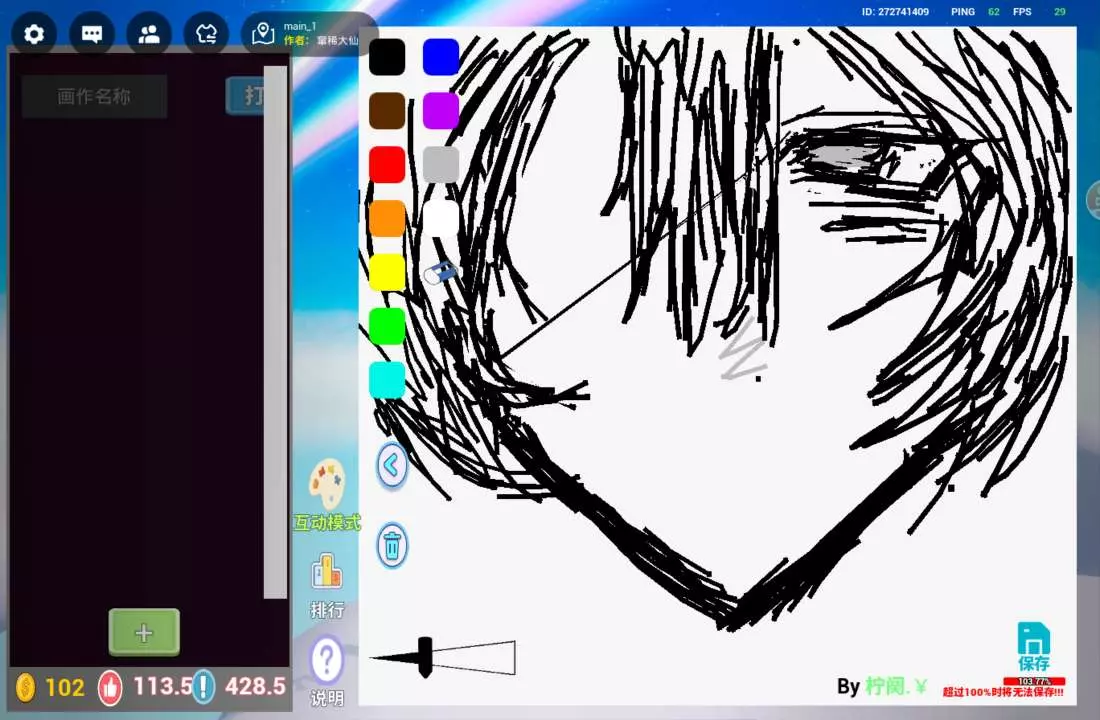Image resolution: width=1100 pixels, height=720 pixels.
Task: Open the chat messages icon
Action: tap(92, 34)
